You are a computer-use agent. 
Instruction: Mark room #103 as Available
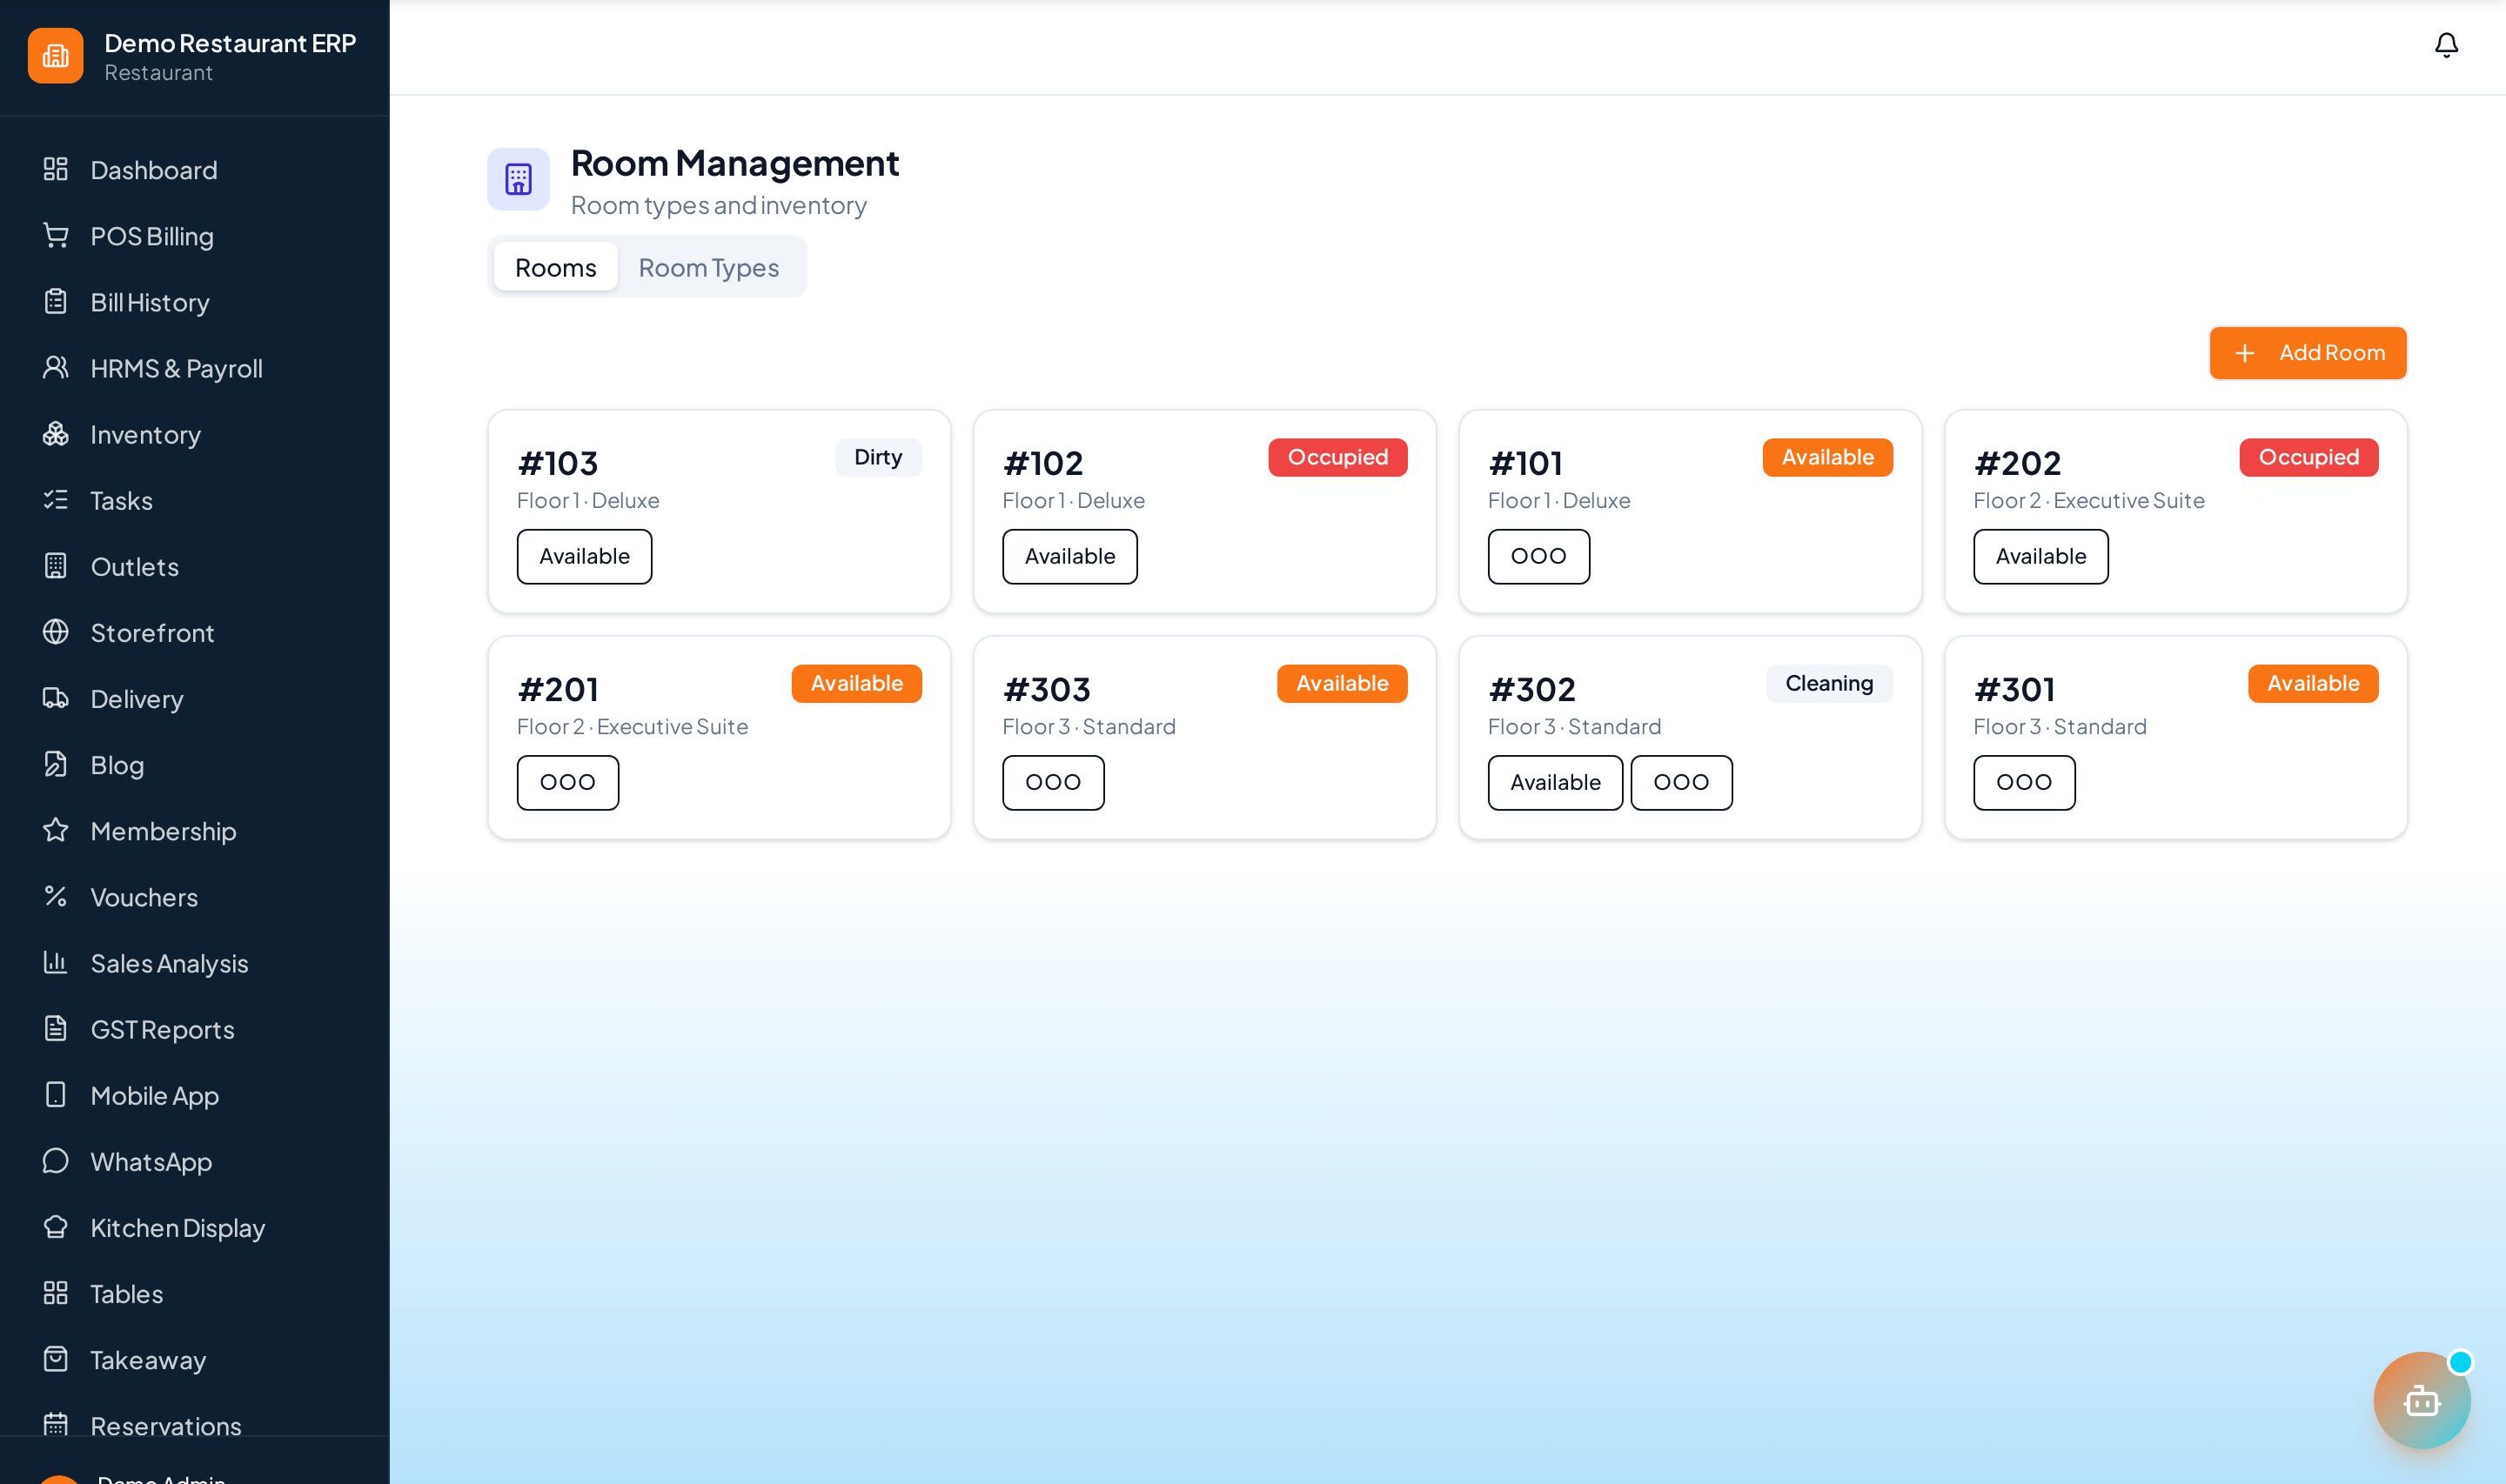pos(584,556)
